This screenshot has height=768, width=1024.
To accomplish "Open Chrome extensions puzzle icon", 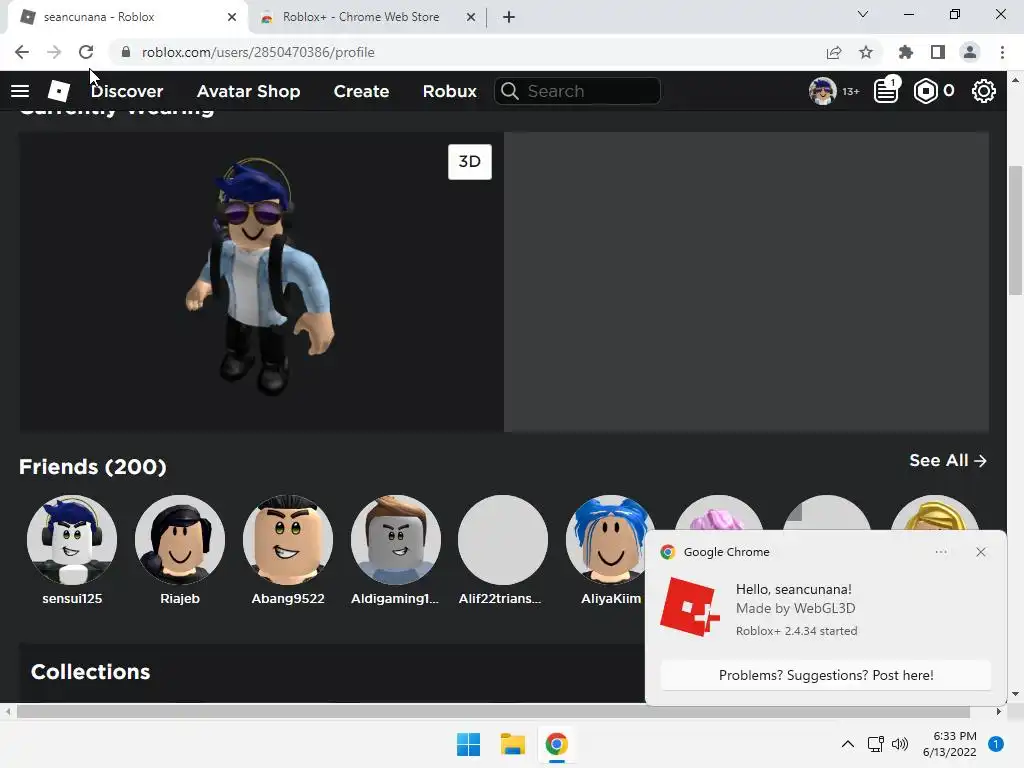I will click(905, 52).
